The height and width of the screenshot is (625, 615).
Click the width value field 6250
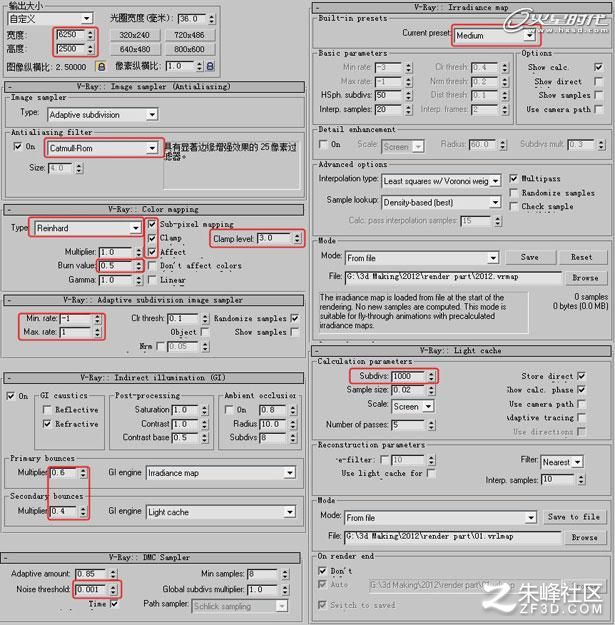pyautogui.click(x=70, y=35)
